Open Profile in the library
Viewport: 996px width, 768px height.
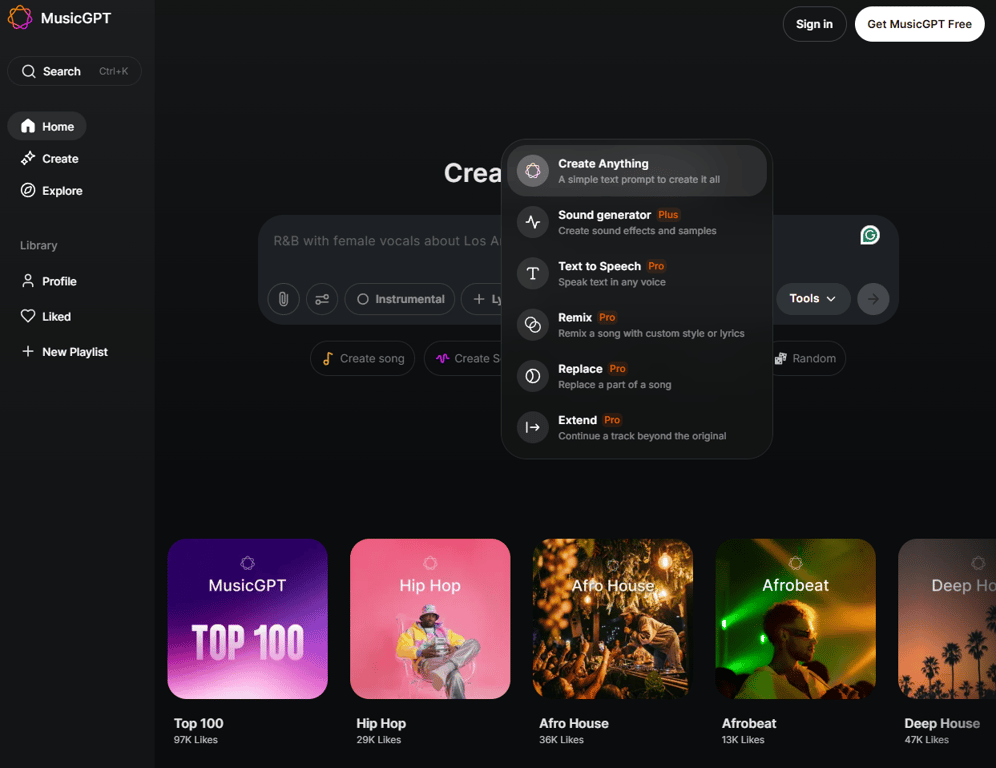coord(49,281)
